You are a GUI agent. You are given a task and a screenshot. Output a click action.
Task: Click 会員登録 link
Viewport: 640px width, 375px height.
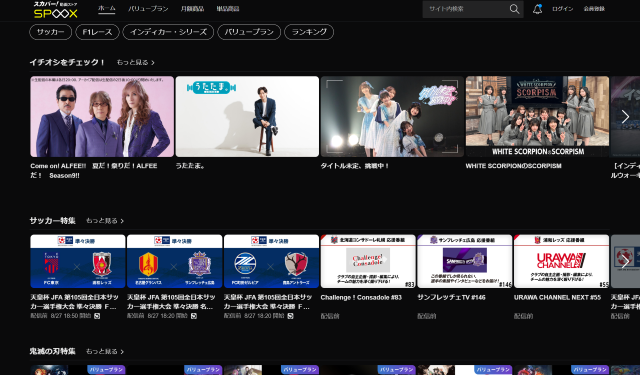(594, 9)
